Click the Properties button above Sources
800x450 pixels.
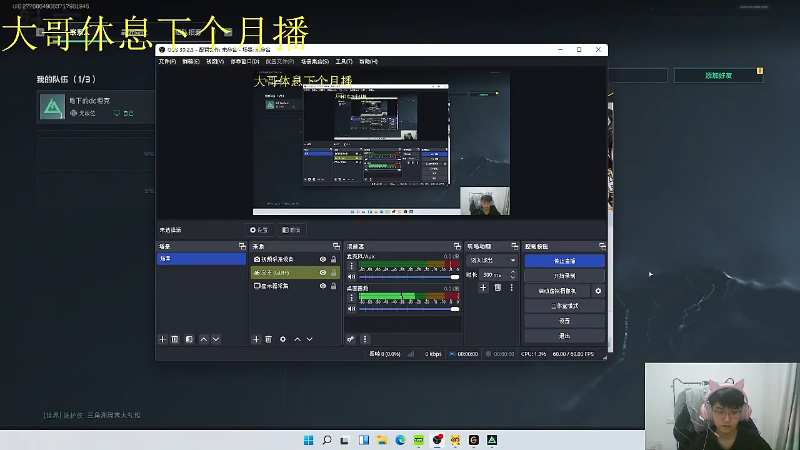pos(259,230)
